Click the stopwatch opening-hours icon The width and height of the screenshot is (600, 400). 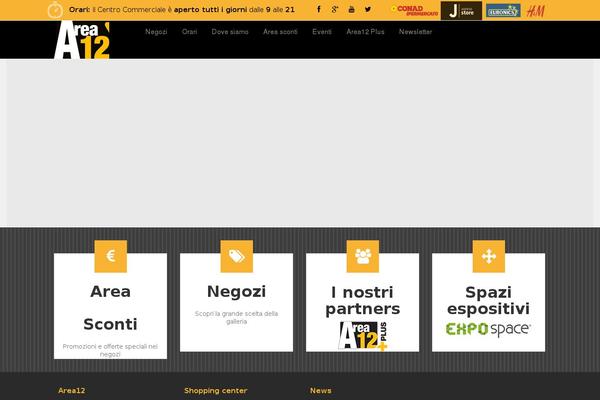[x=55, y=10]
